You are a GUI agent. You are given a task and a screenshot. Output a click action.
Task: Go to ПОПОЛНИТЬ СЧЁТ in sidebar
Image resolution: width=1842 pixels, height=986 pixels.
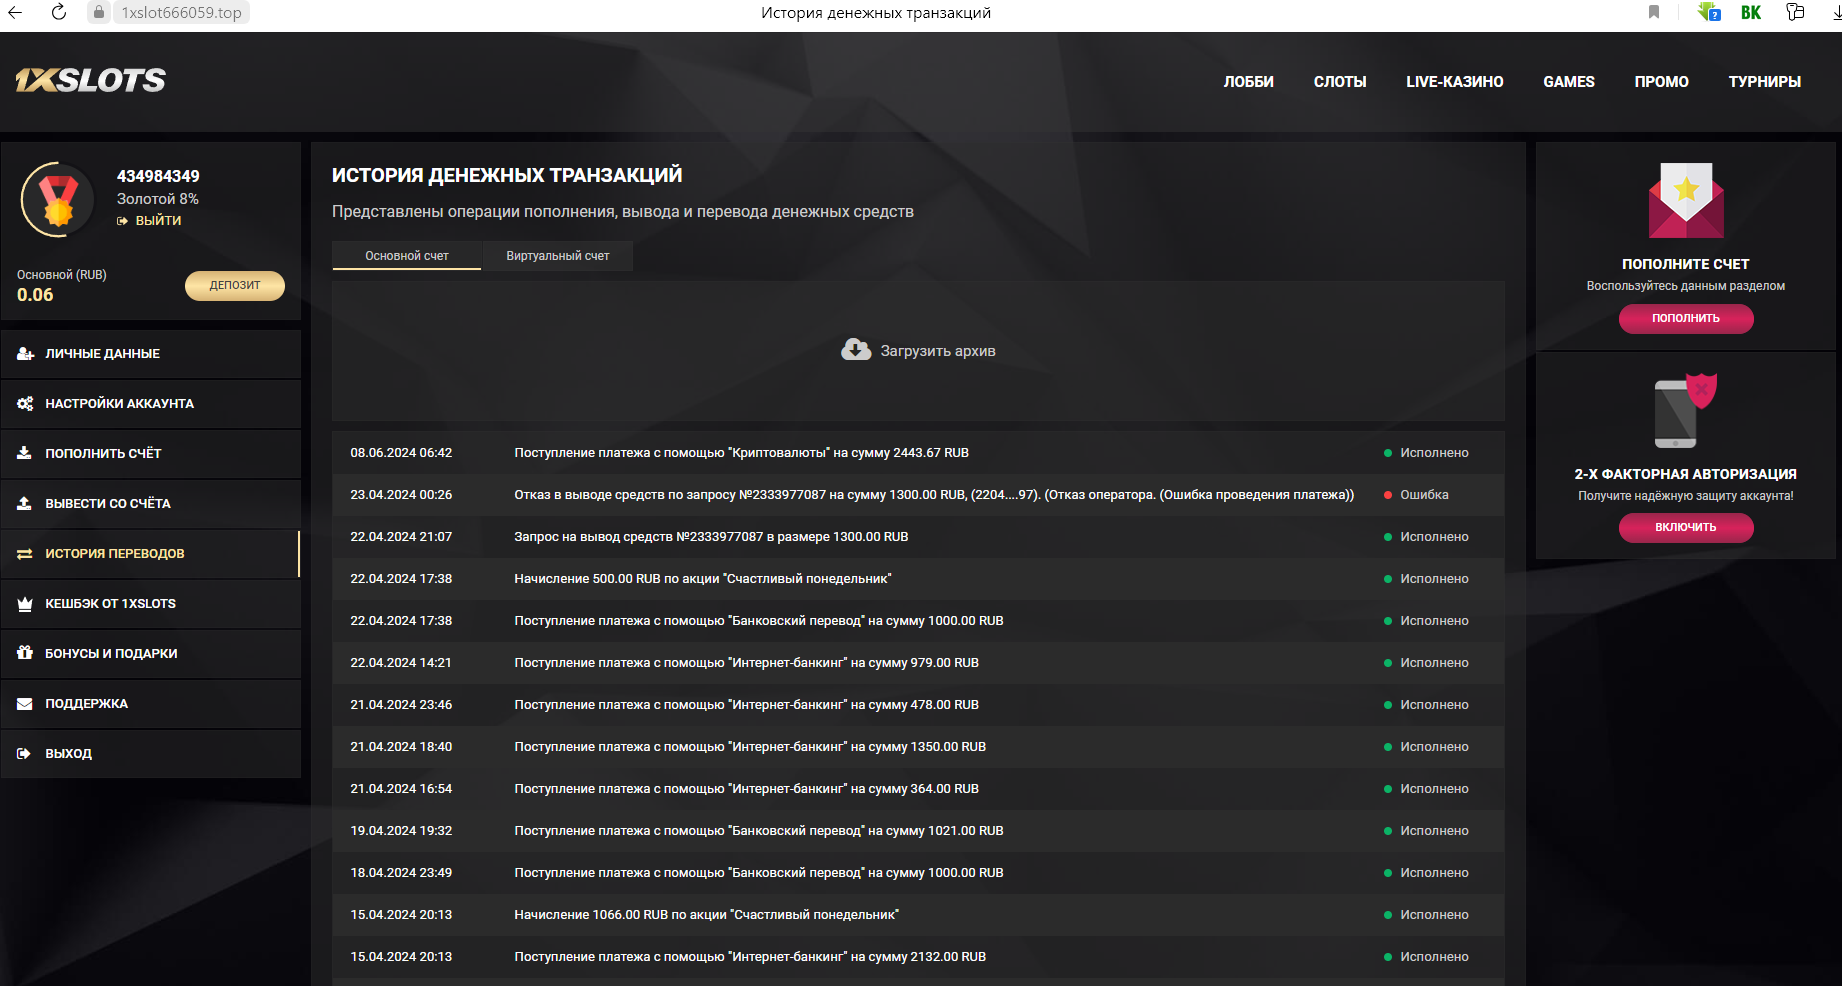(151, 454)
